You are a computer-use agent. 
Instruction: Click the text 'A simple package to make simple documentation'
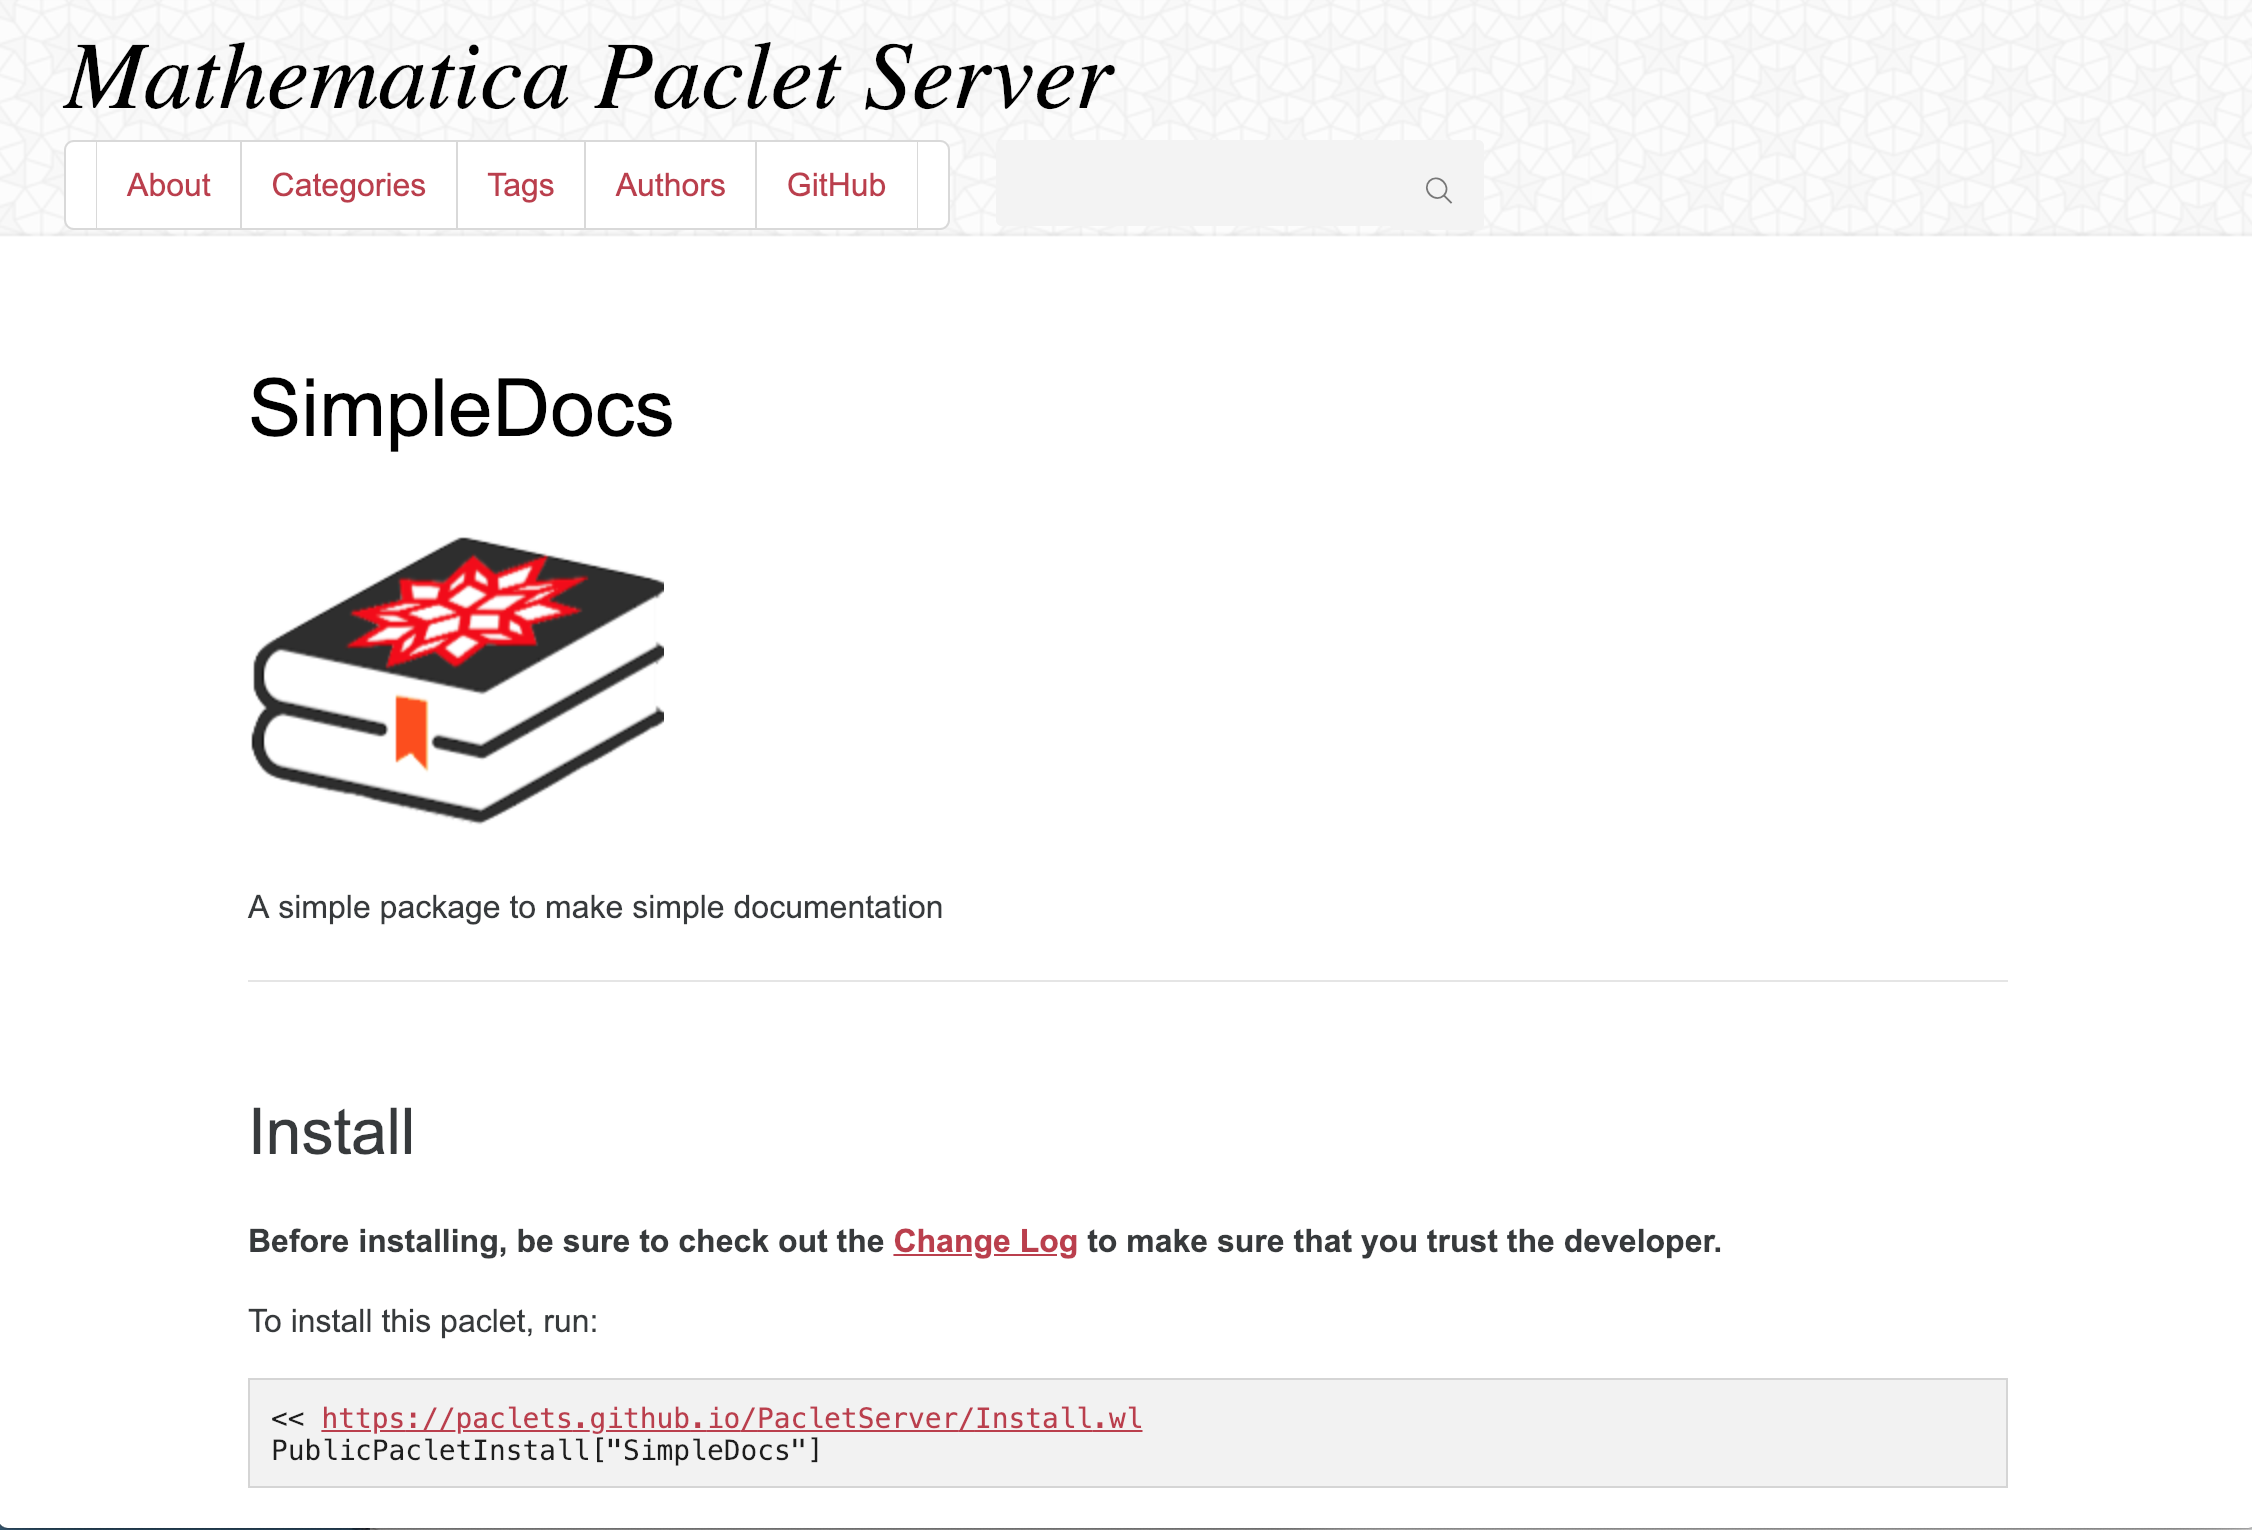click(595, 907)
